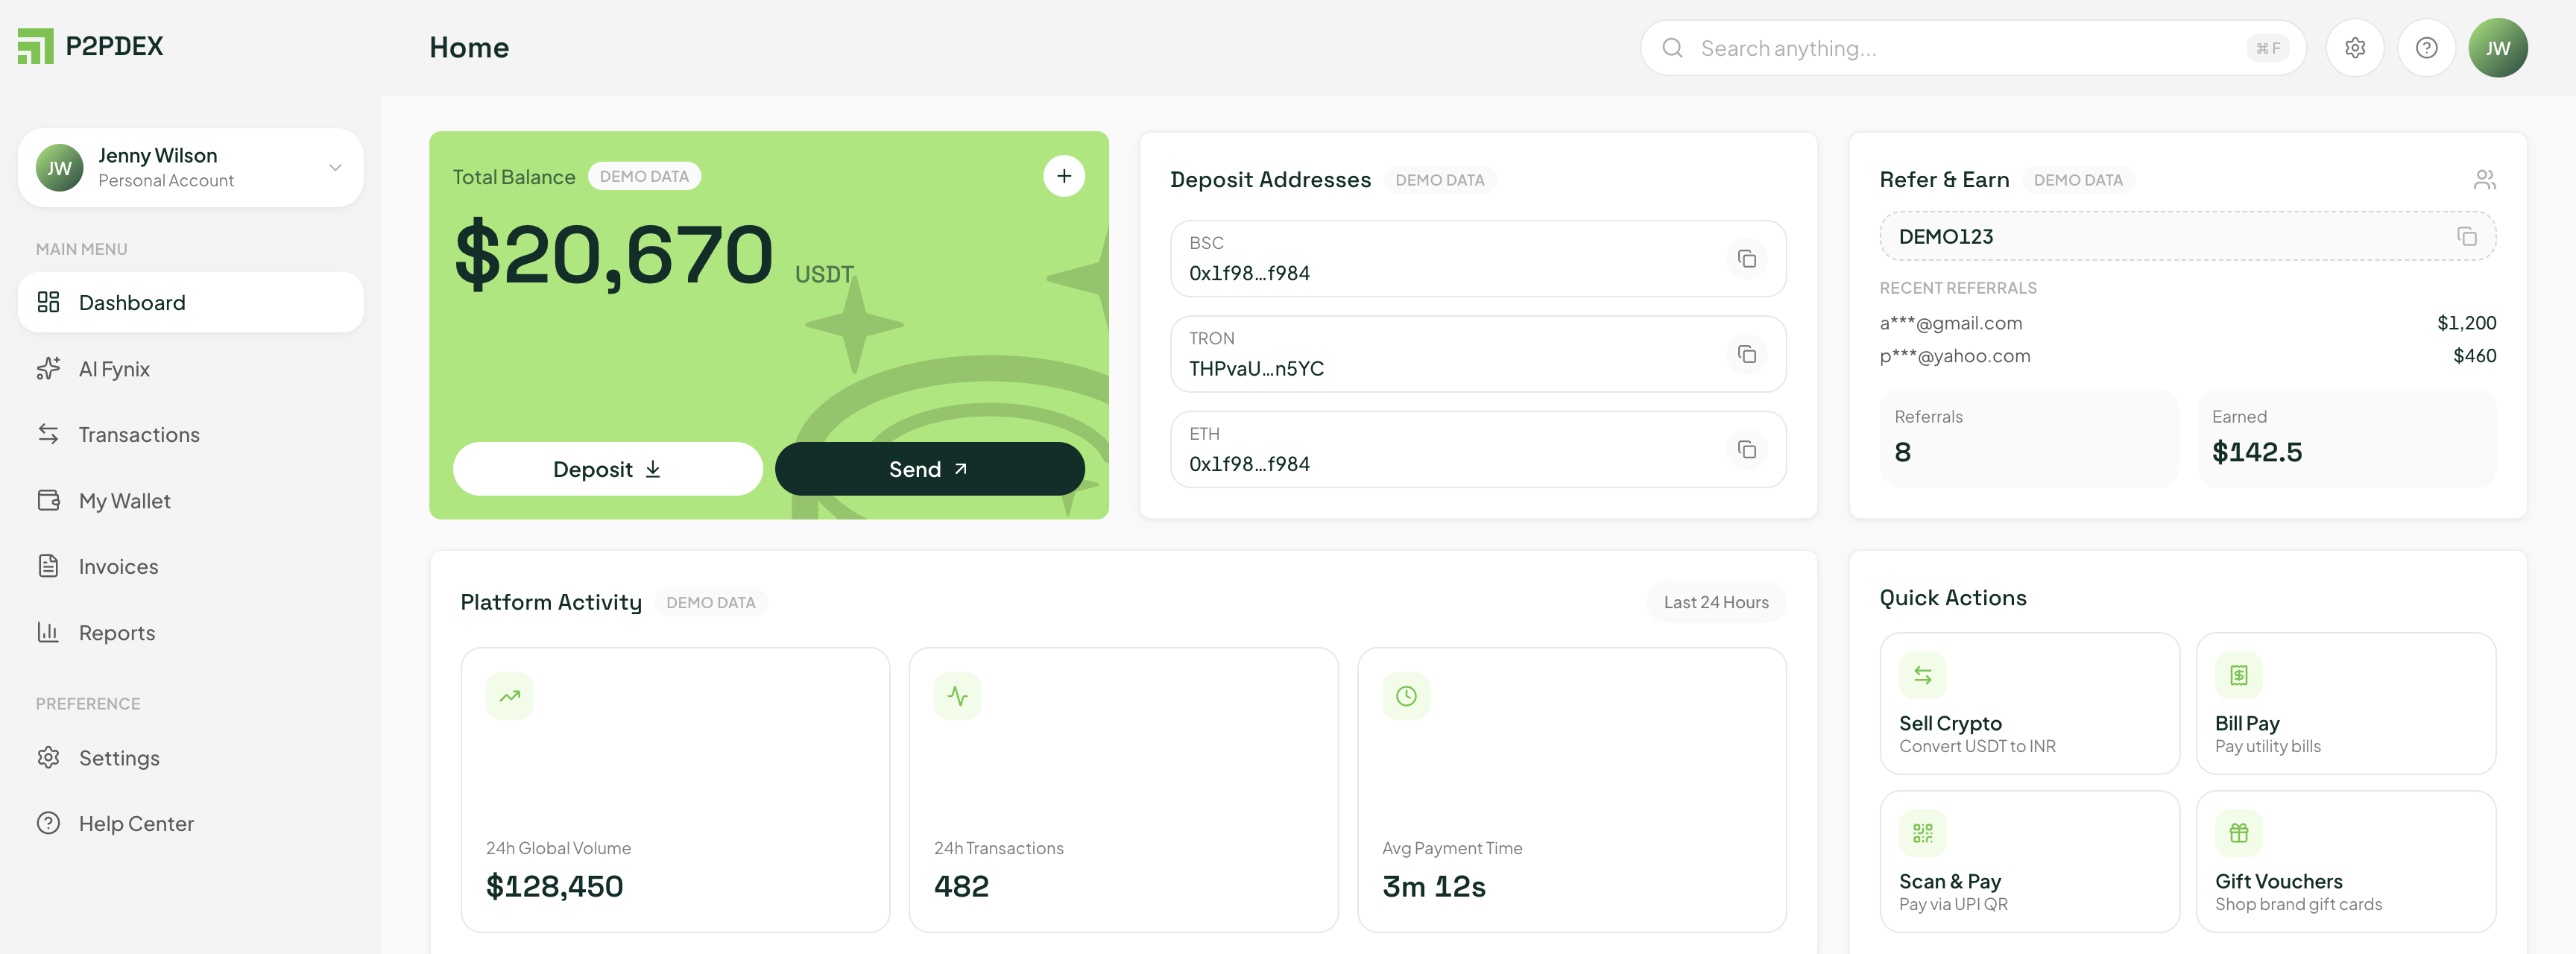
Task: Open the JW profile avatar in header
Action: [2498, 48]
